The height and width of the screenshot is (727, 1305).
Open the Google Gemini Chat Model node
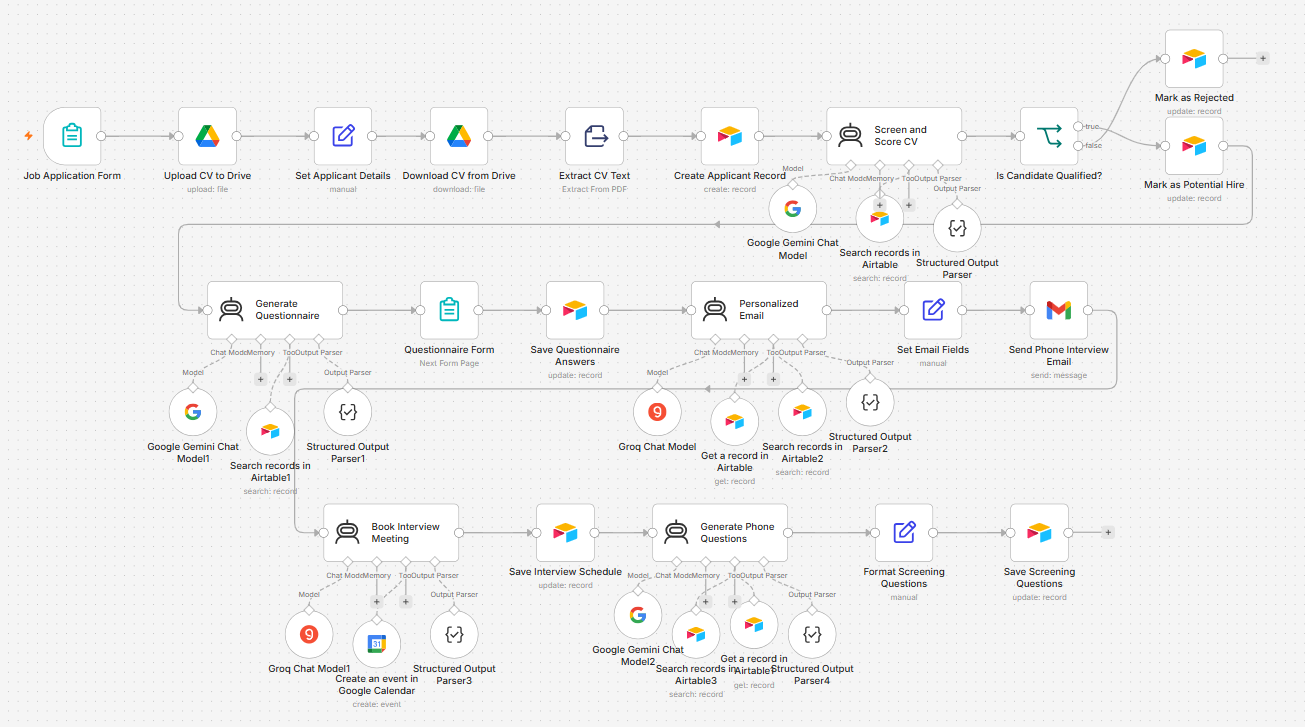pyautogui.click(x=793, y=209)
